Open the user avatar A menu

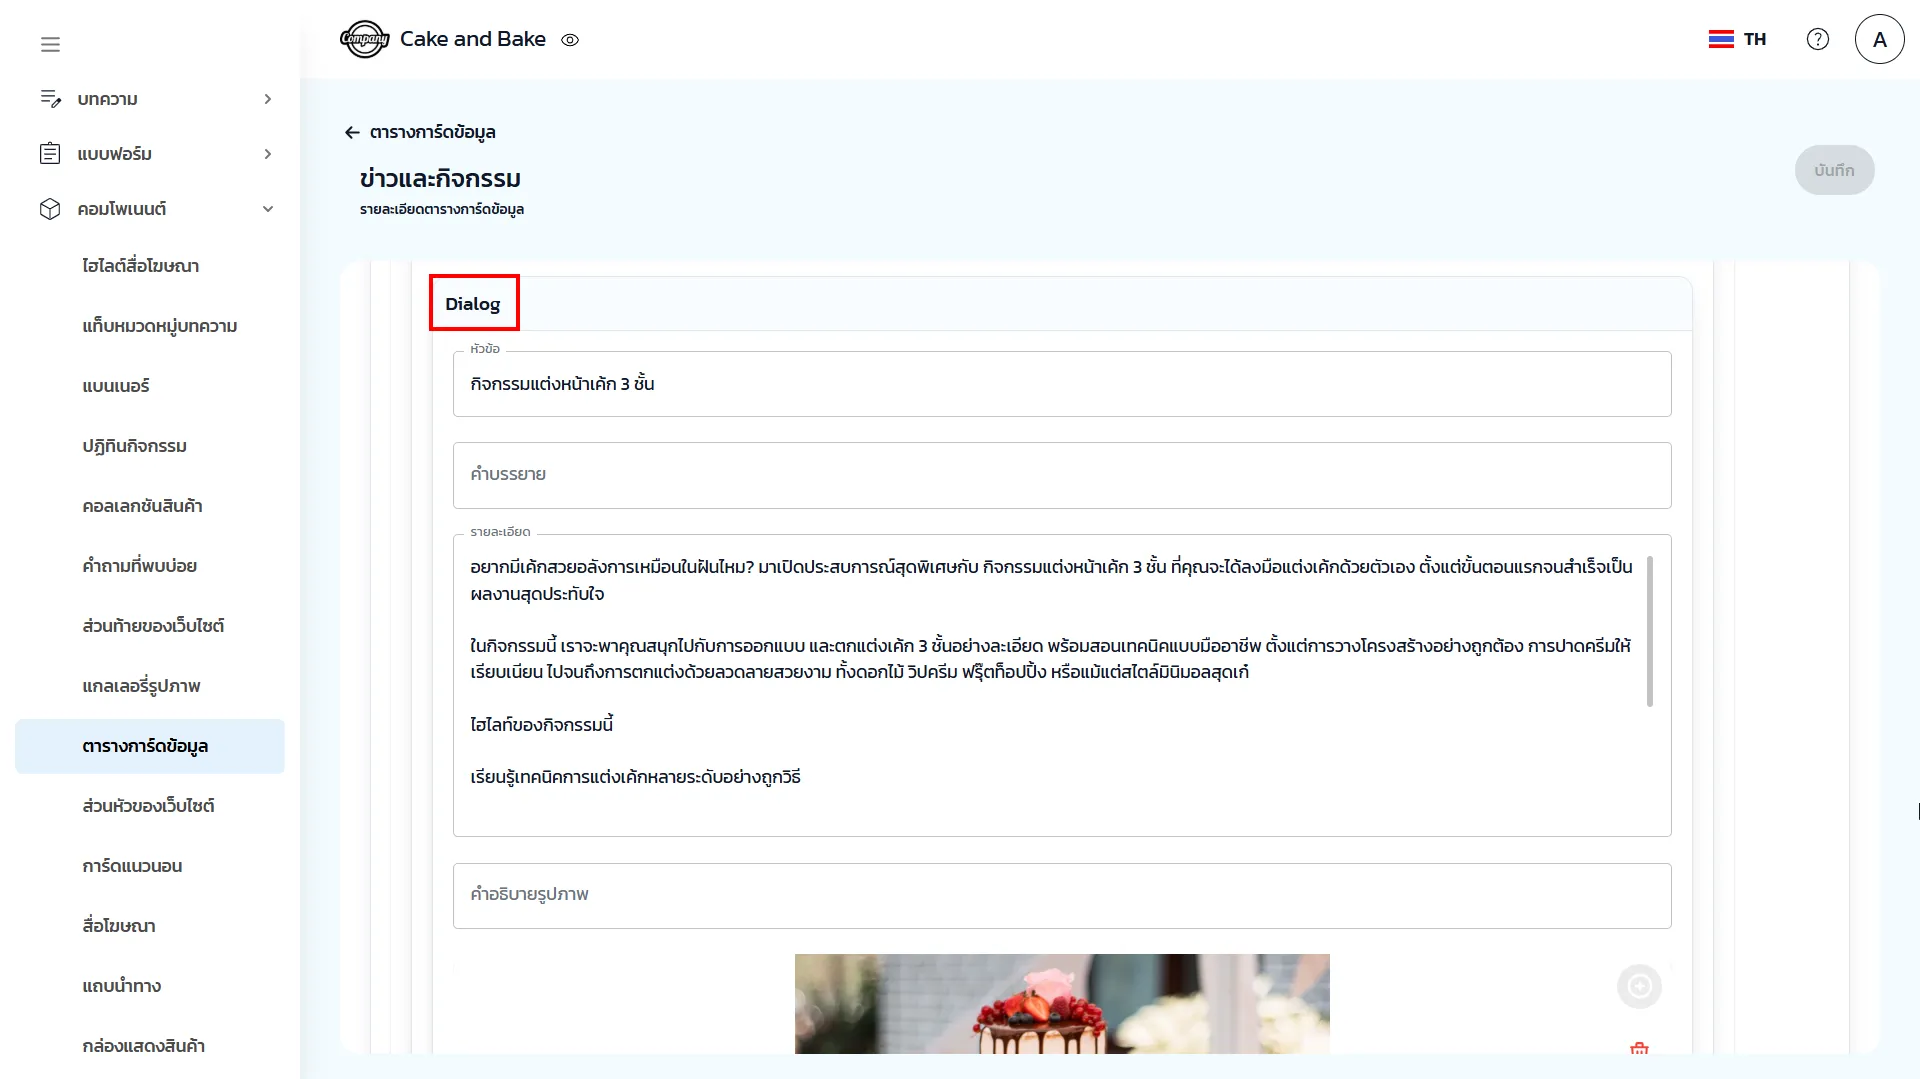pyautogui.click(x=1879, y=39)
